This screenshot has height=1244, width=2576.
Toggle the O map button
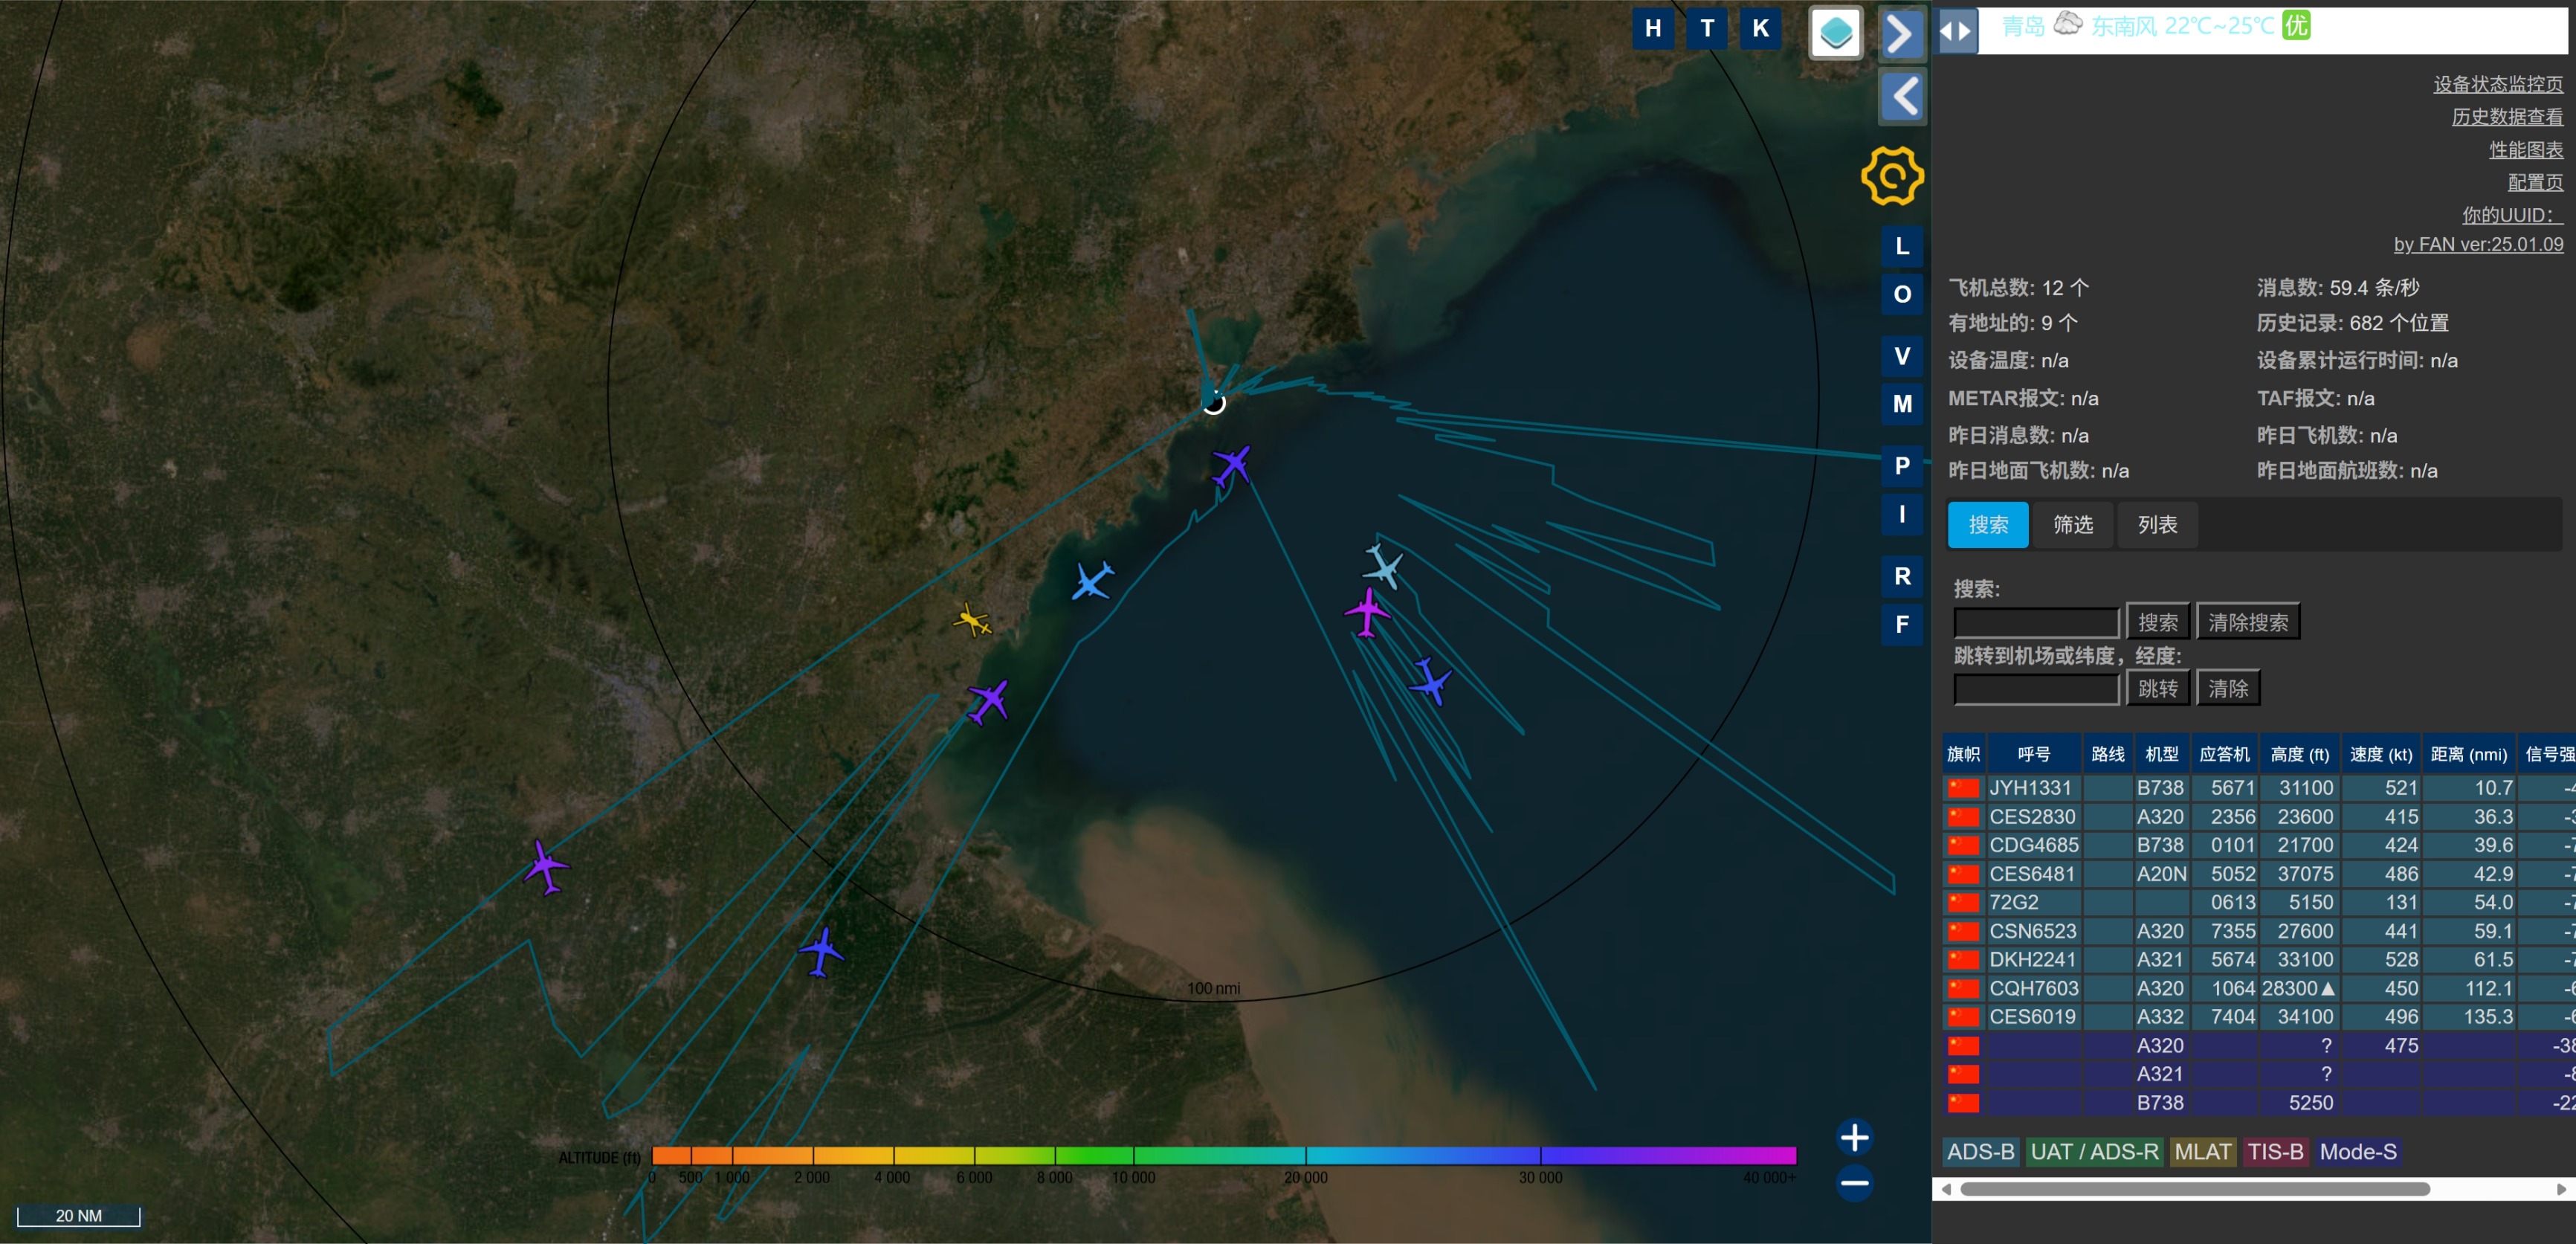coord(1902,294)
